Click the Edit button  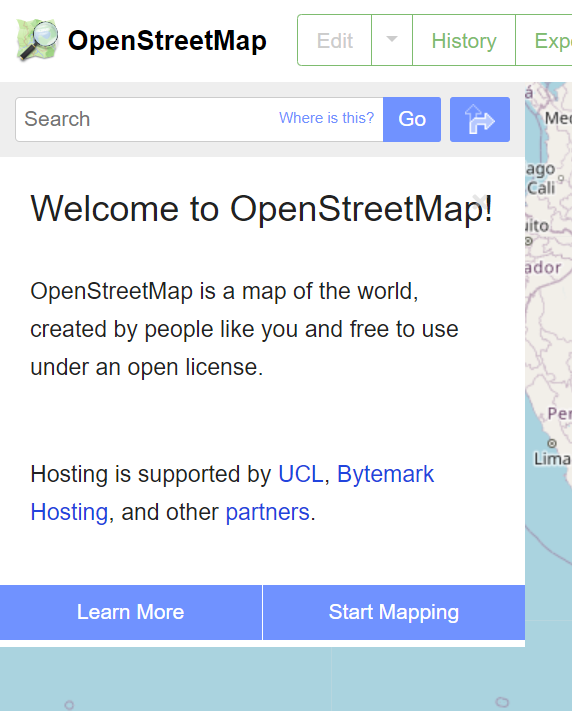pyautogui.click(x=334, y=40)
